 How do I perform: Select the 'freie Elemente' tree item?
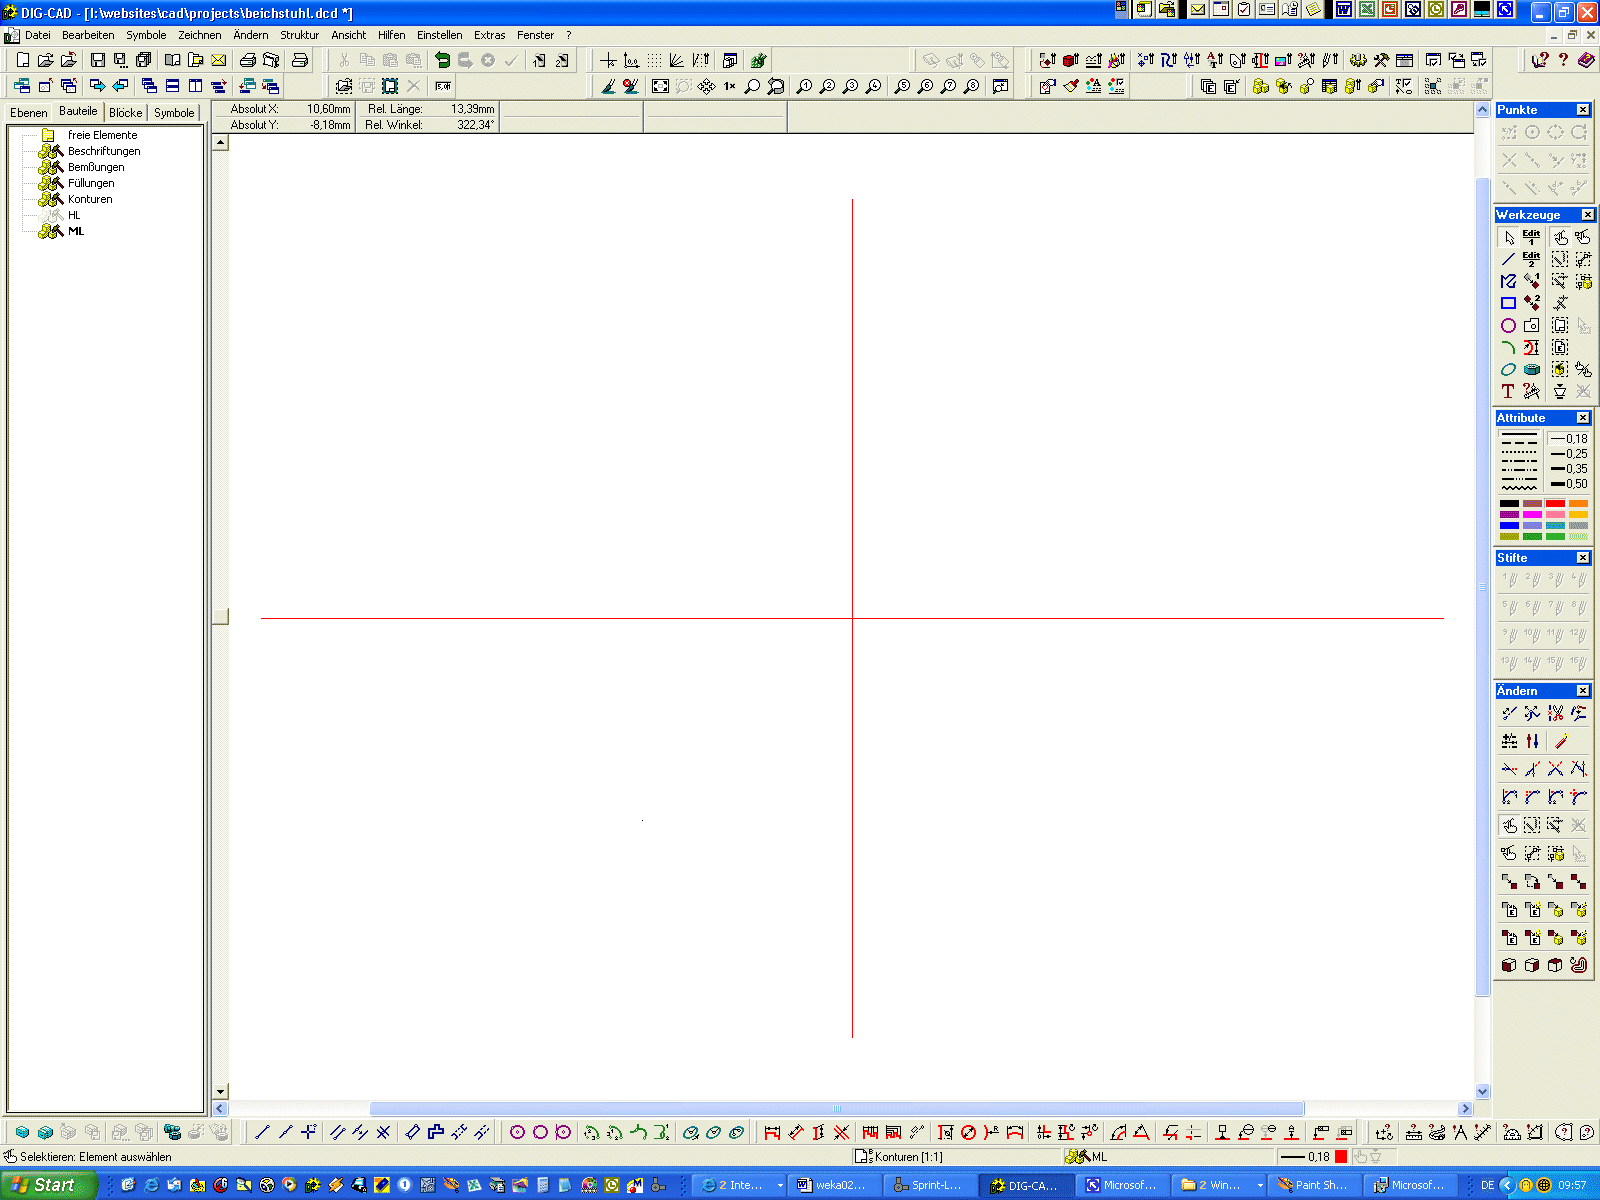[103, 135]
